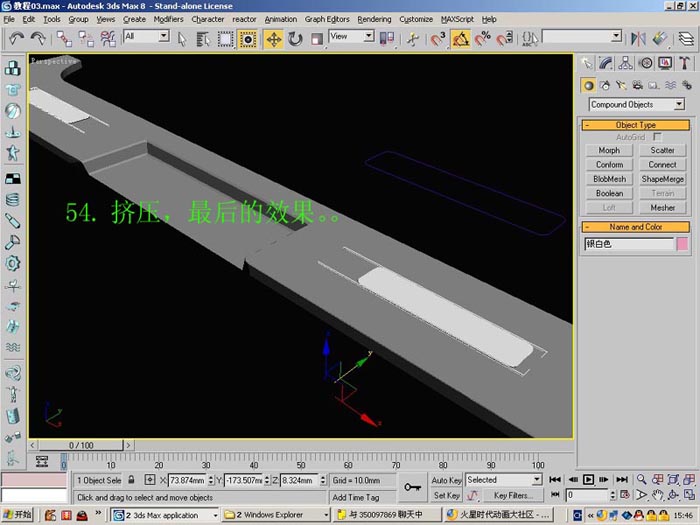The width and height of the screenshot is (700, 525).
Task: Toggle 3D Snaps button
Action: pos(438,39)
